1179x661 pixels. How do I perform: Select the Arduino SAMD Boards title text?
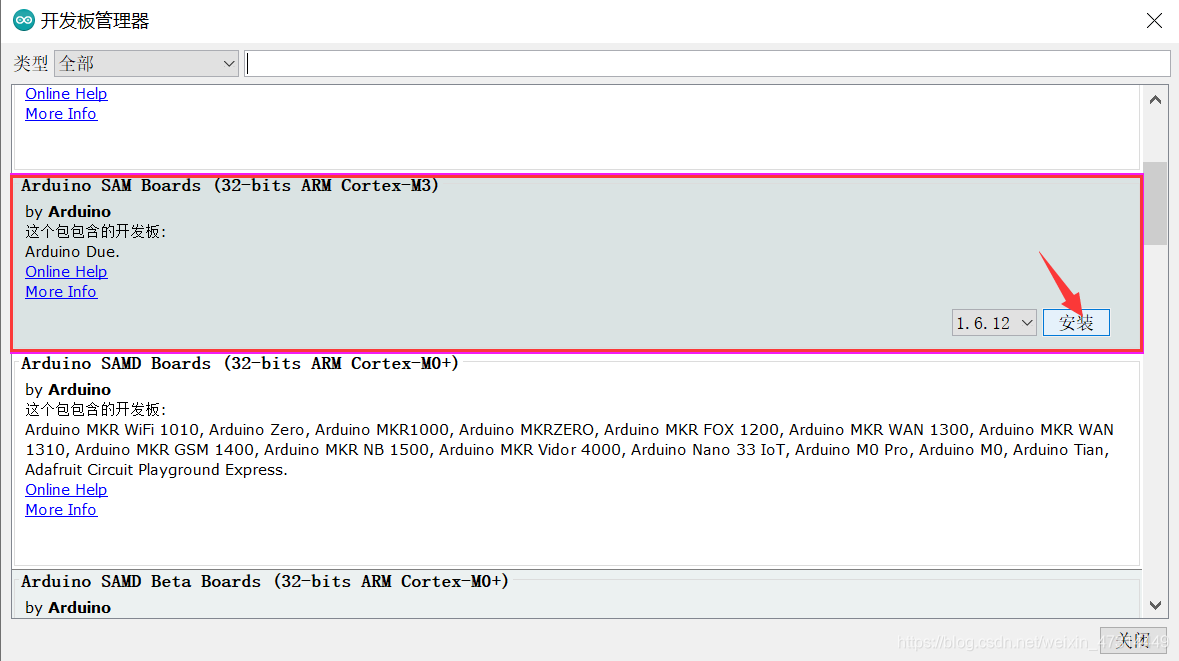click(x=240, y=364)
